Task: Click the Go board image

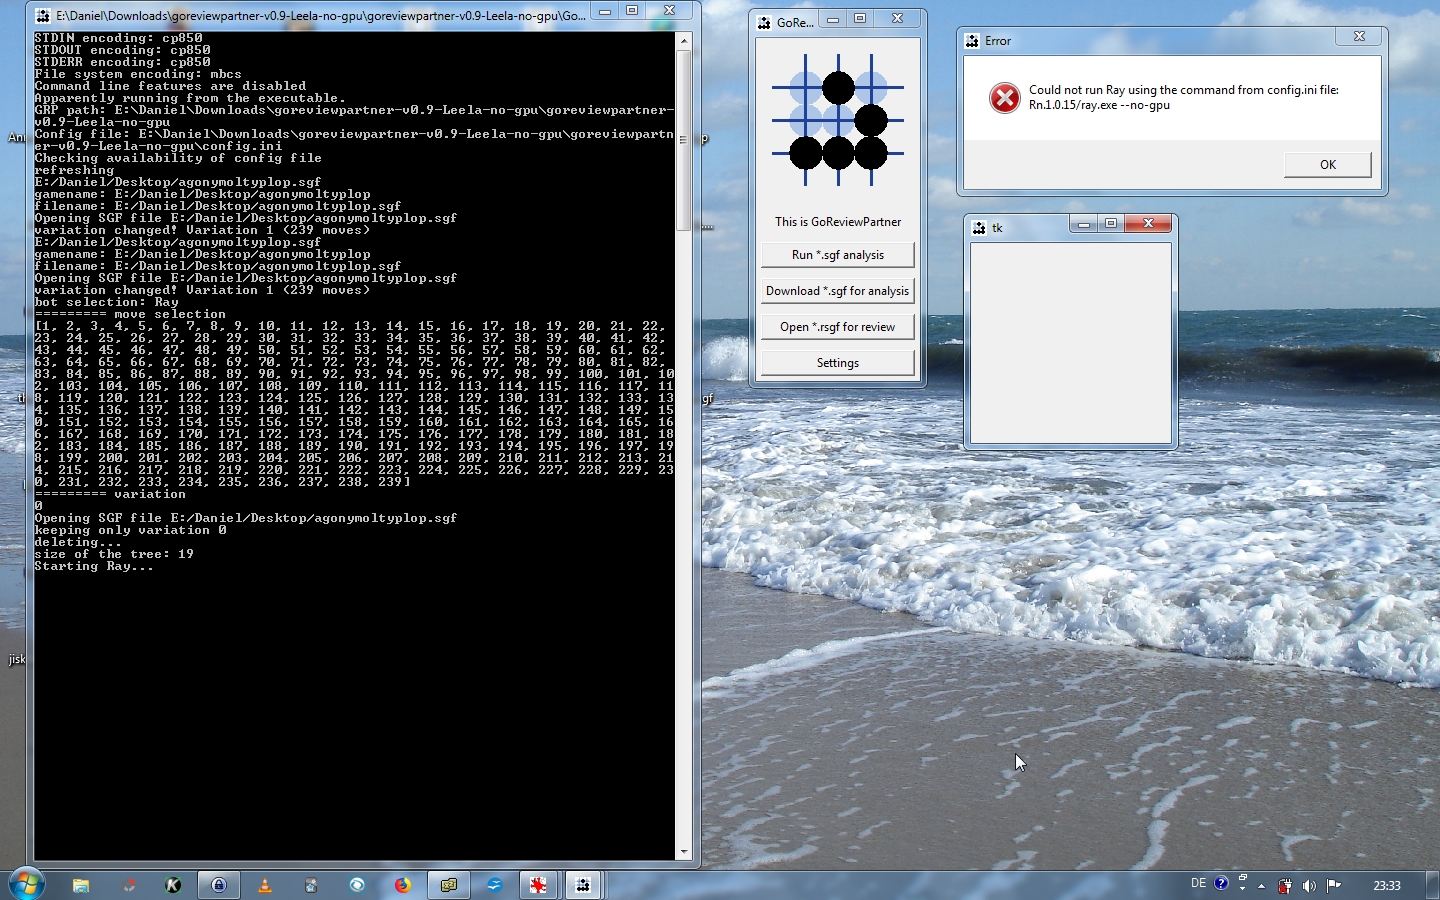Action: [837, 121]
